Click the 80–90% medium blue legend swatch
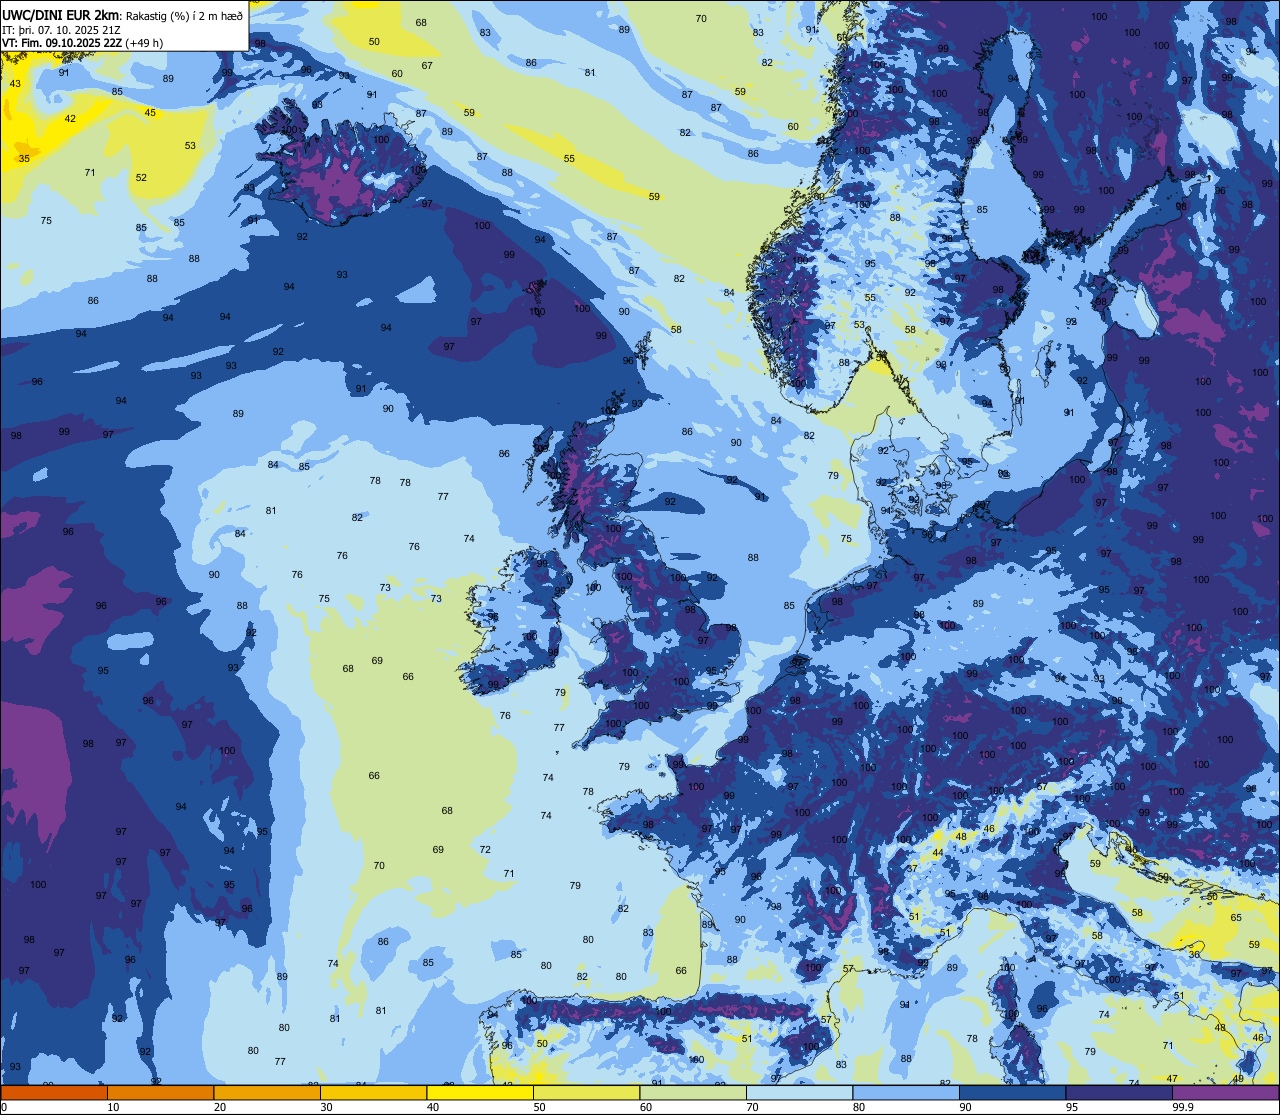 (906, 1092)
